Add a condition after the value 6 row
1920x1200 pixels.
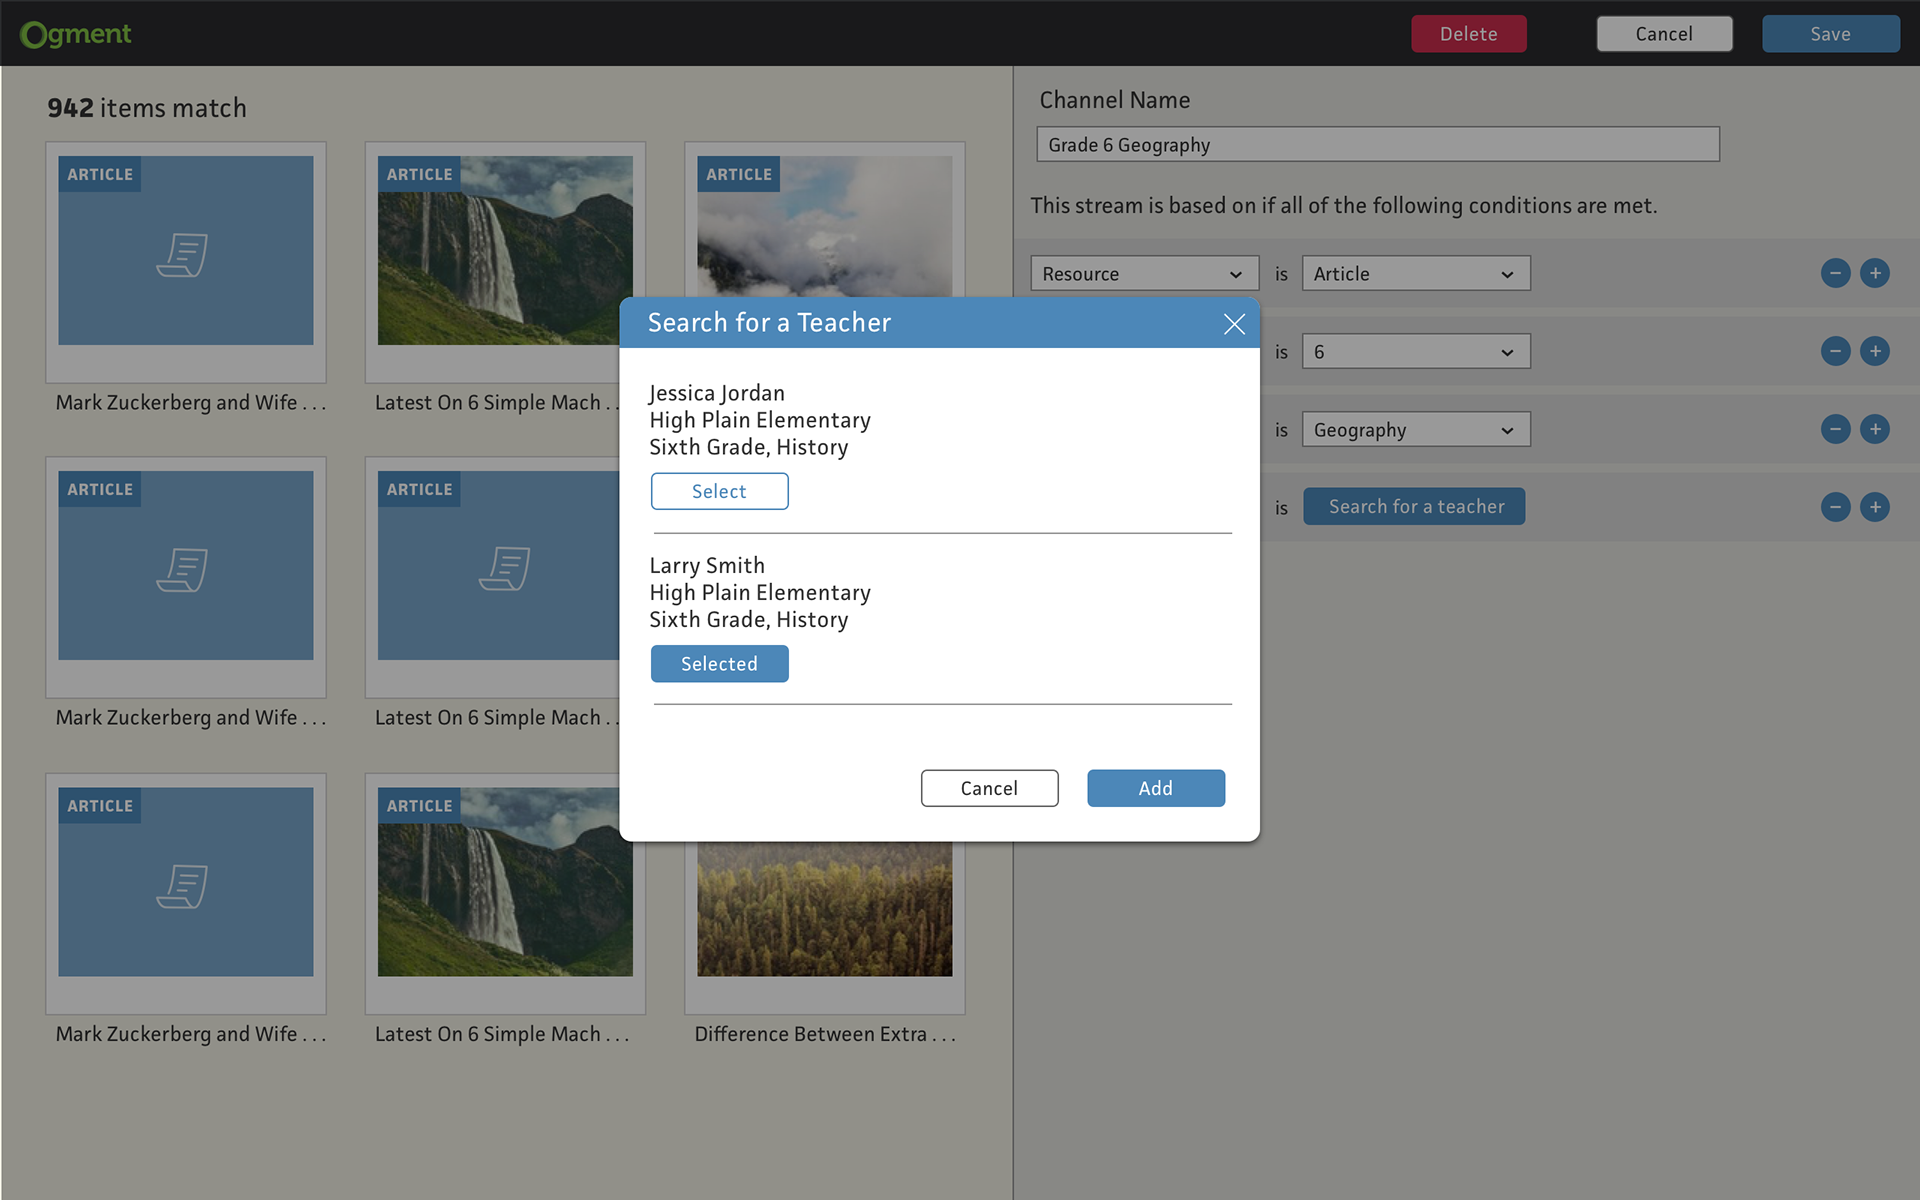pyautogui.click(x=1875, y=351)
